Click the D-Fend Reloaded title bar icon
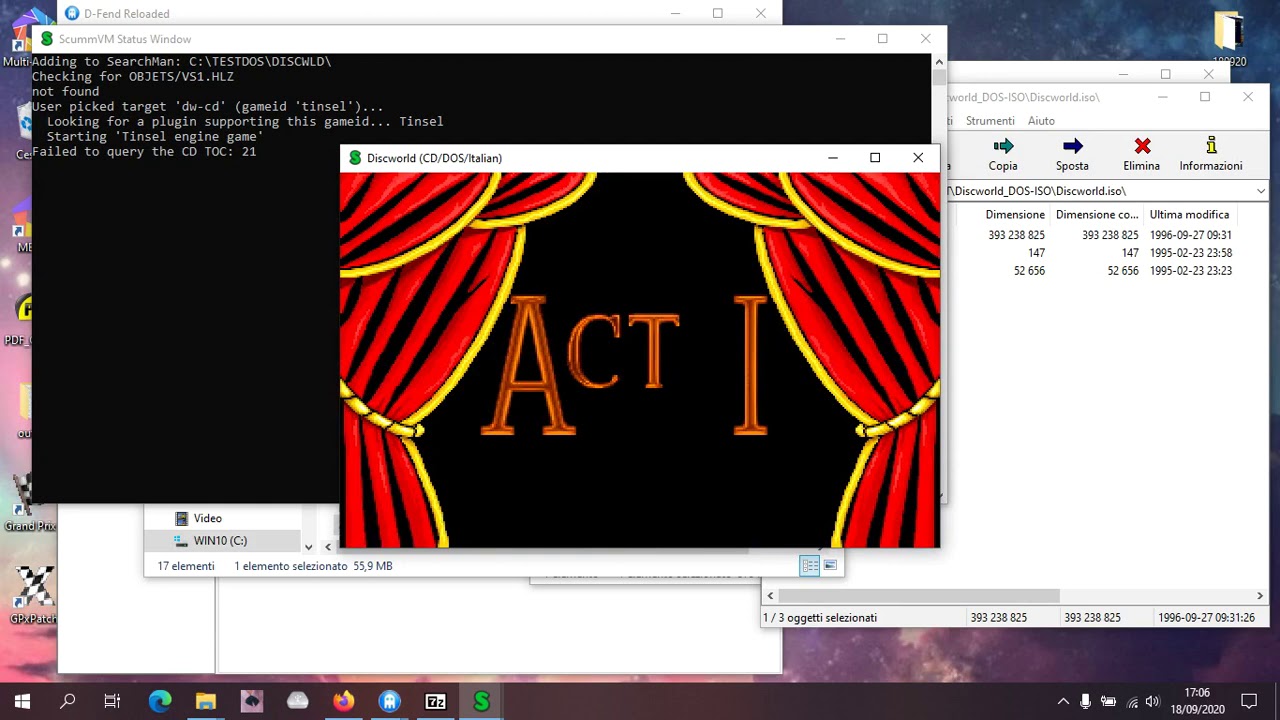The width and height of the screenshot is (1280, 720). [72, 14]
